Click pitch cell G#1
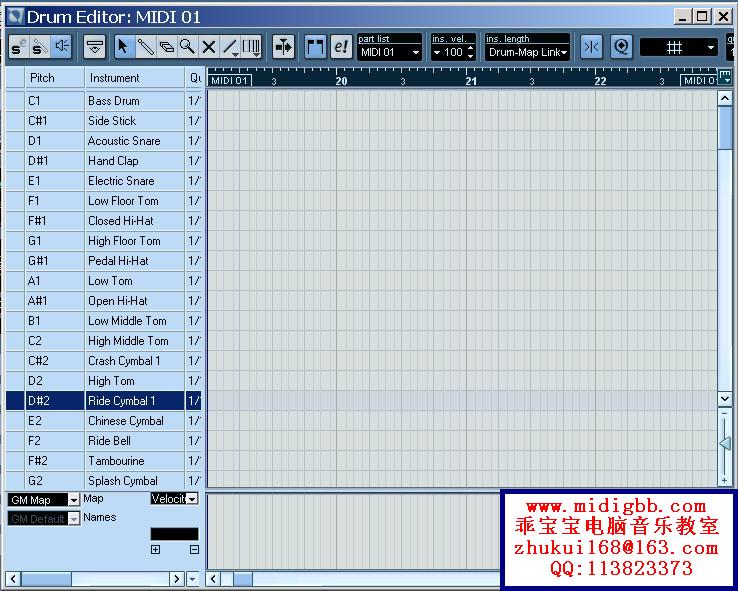738x591 pixels. point(54,261)
